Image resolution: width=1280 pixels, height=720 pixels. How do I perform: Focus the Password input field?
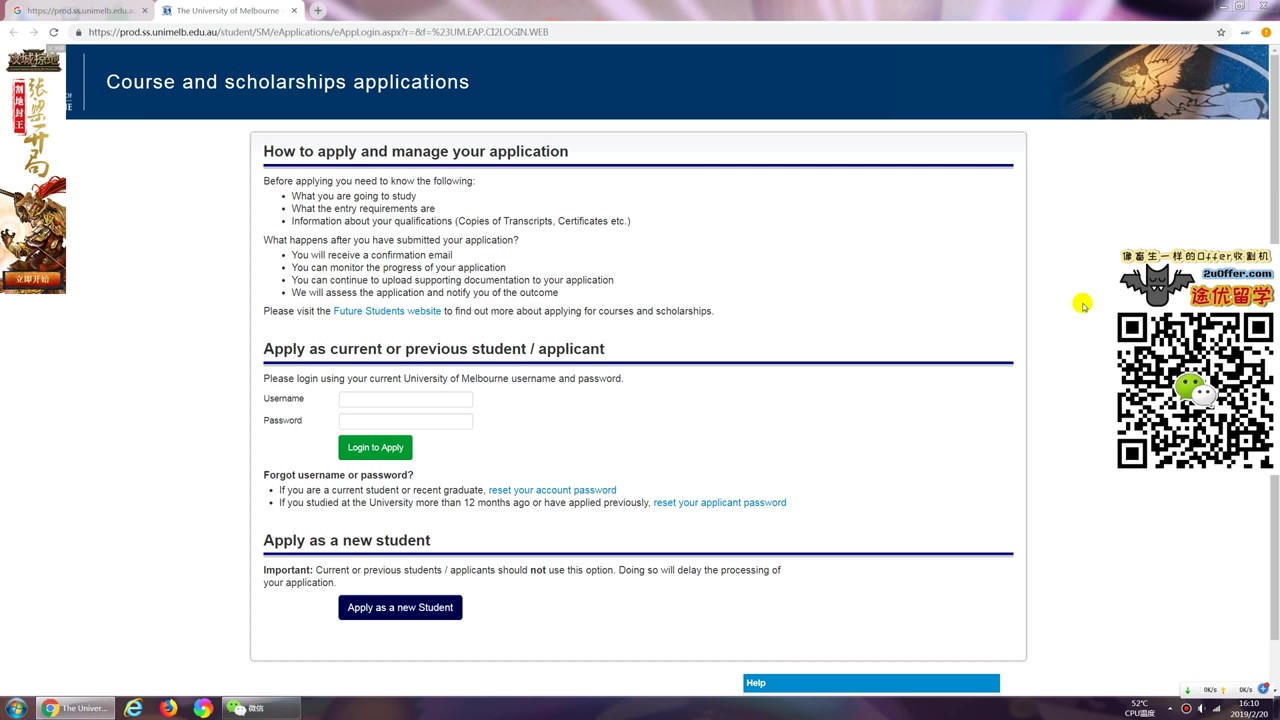click(x=405, y=421)
